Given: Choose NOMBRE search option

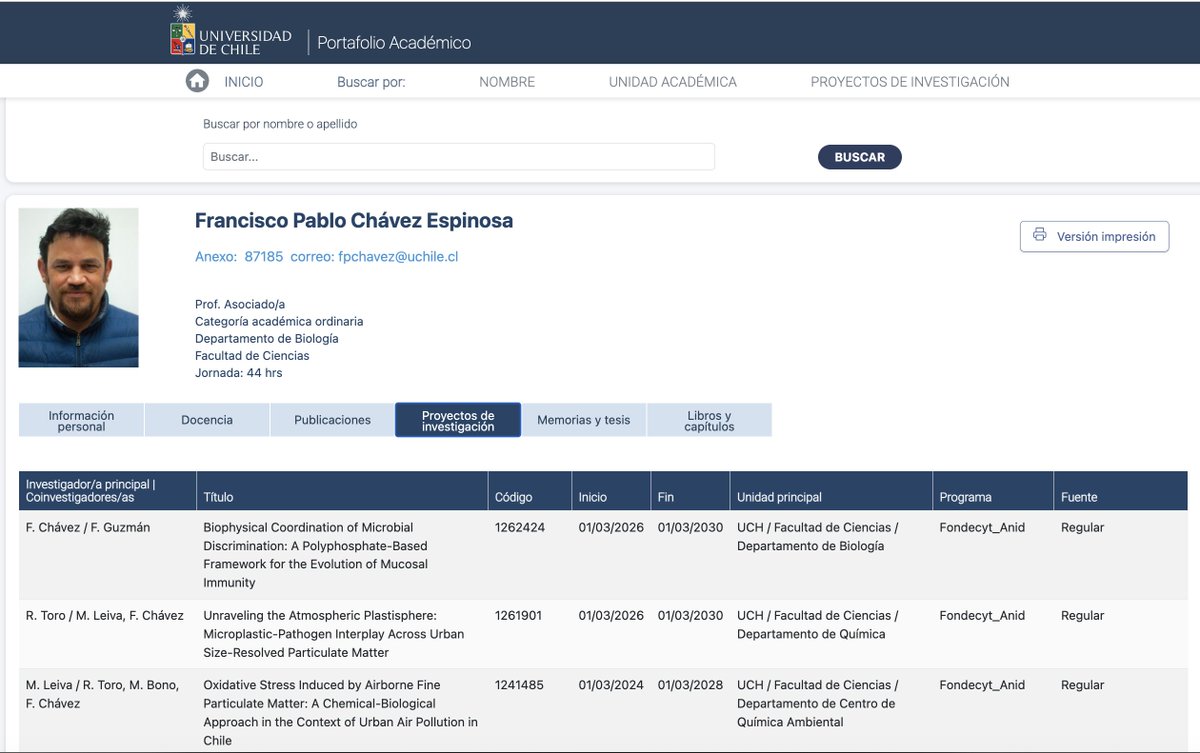Looking at the screenshot, I should [507, 82].
